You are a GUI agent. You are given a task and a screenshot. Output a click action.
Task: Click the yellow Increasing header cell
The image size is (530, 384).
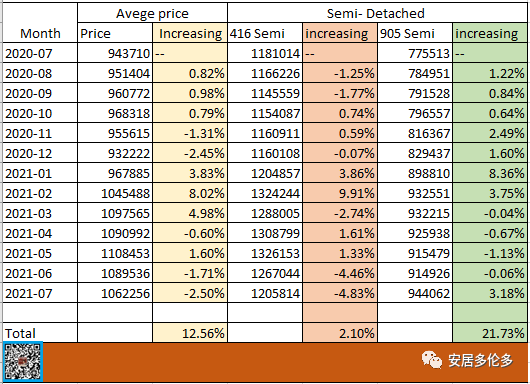pyautogui.click(x=190, y=33)
